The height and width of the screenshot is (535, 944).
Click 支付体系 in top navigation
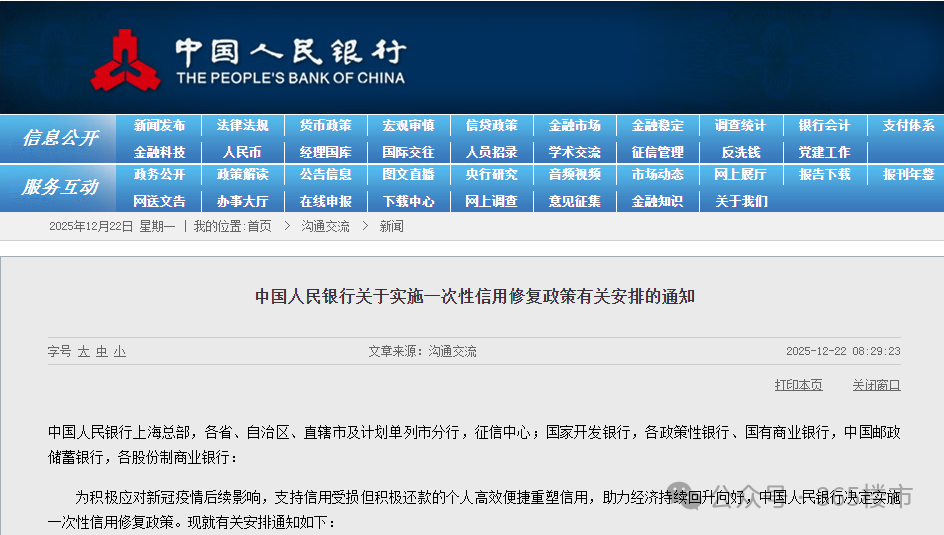(x=908, y=126)
